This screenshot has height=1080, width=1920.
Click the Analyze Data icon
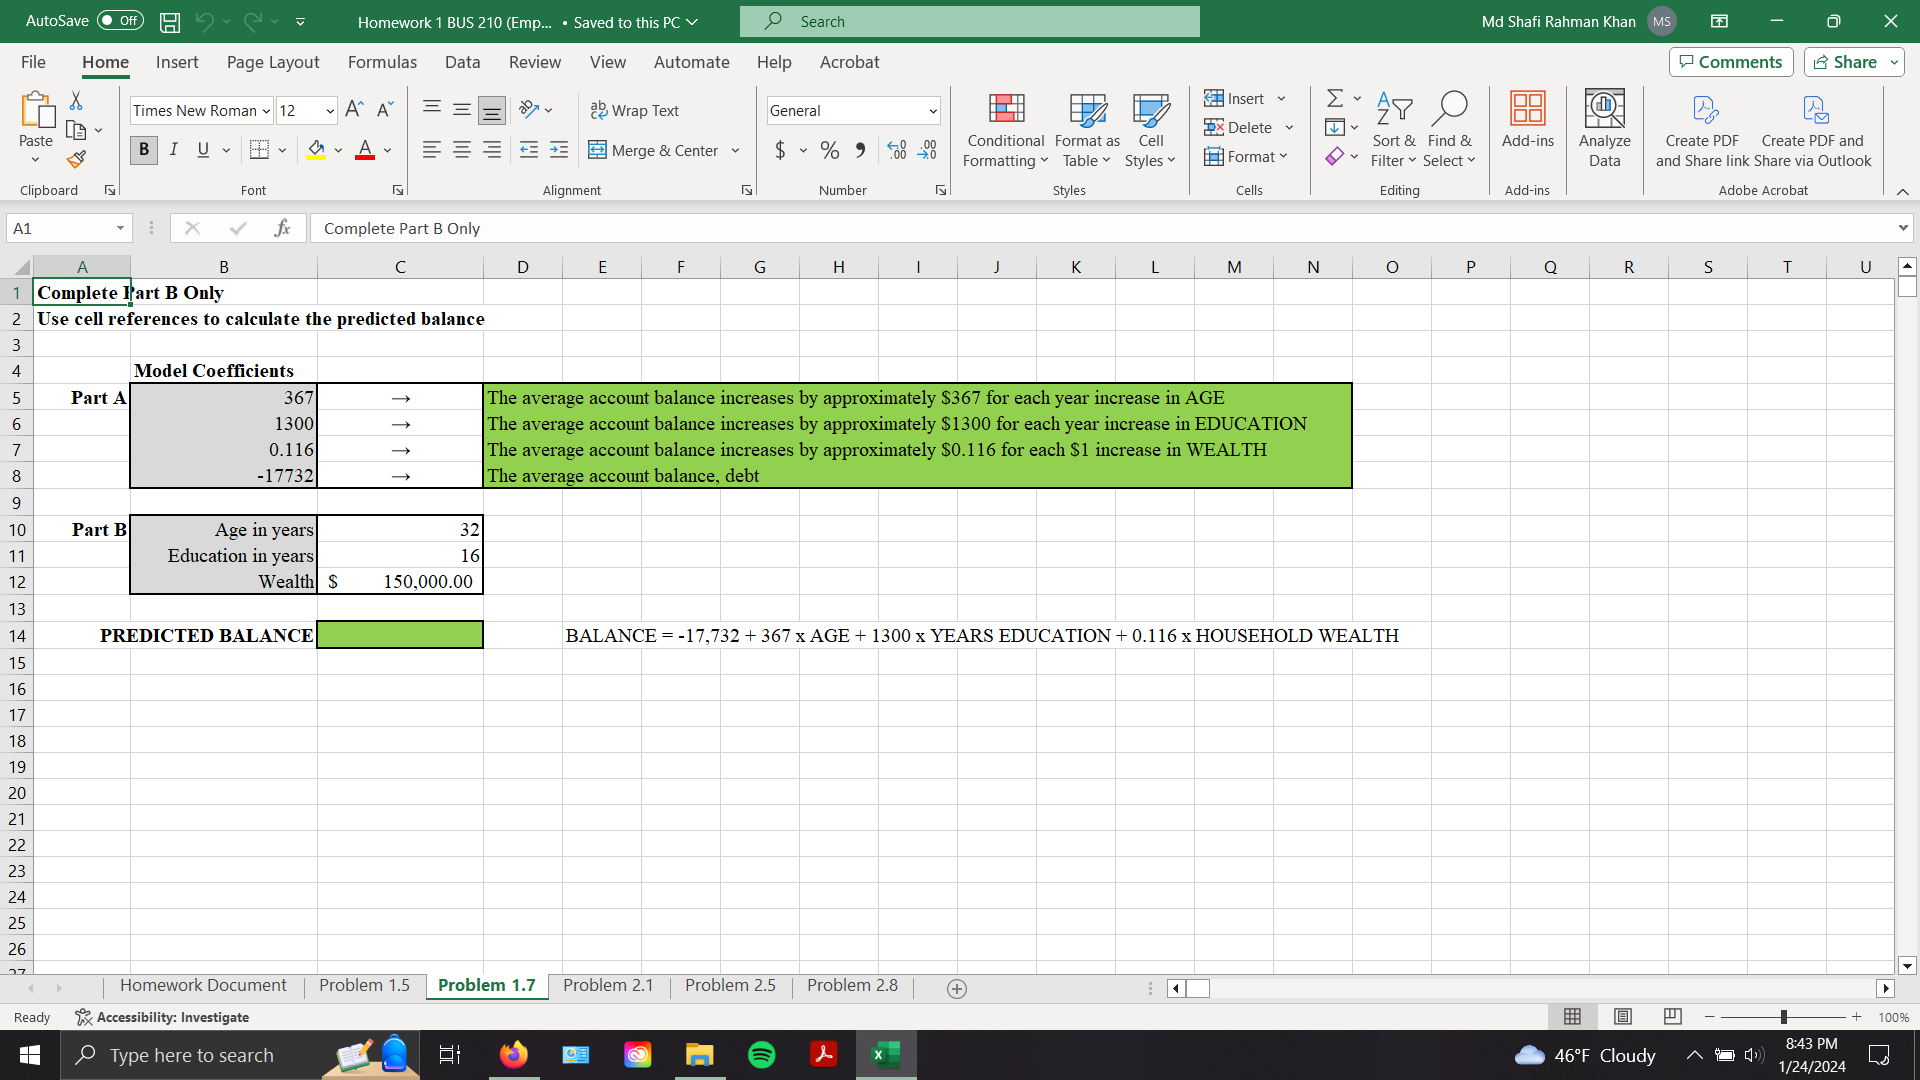pos(1604,128)
